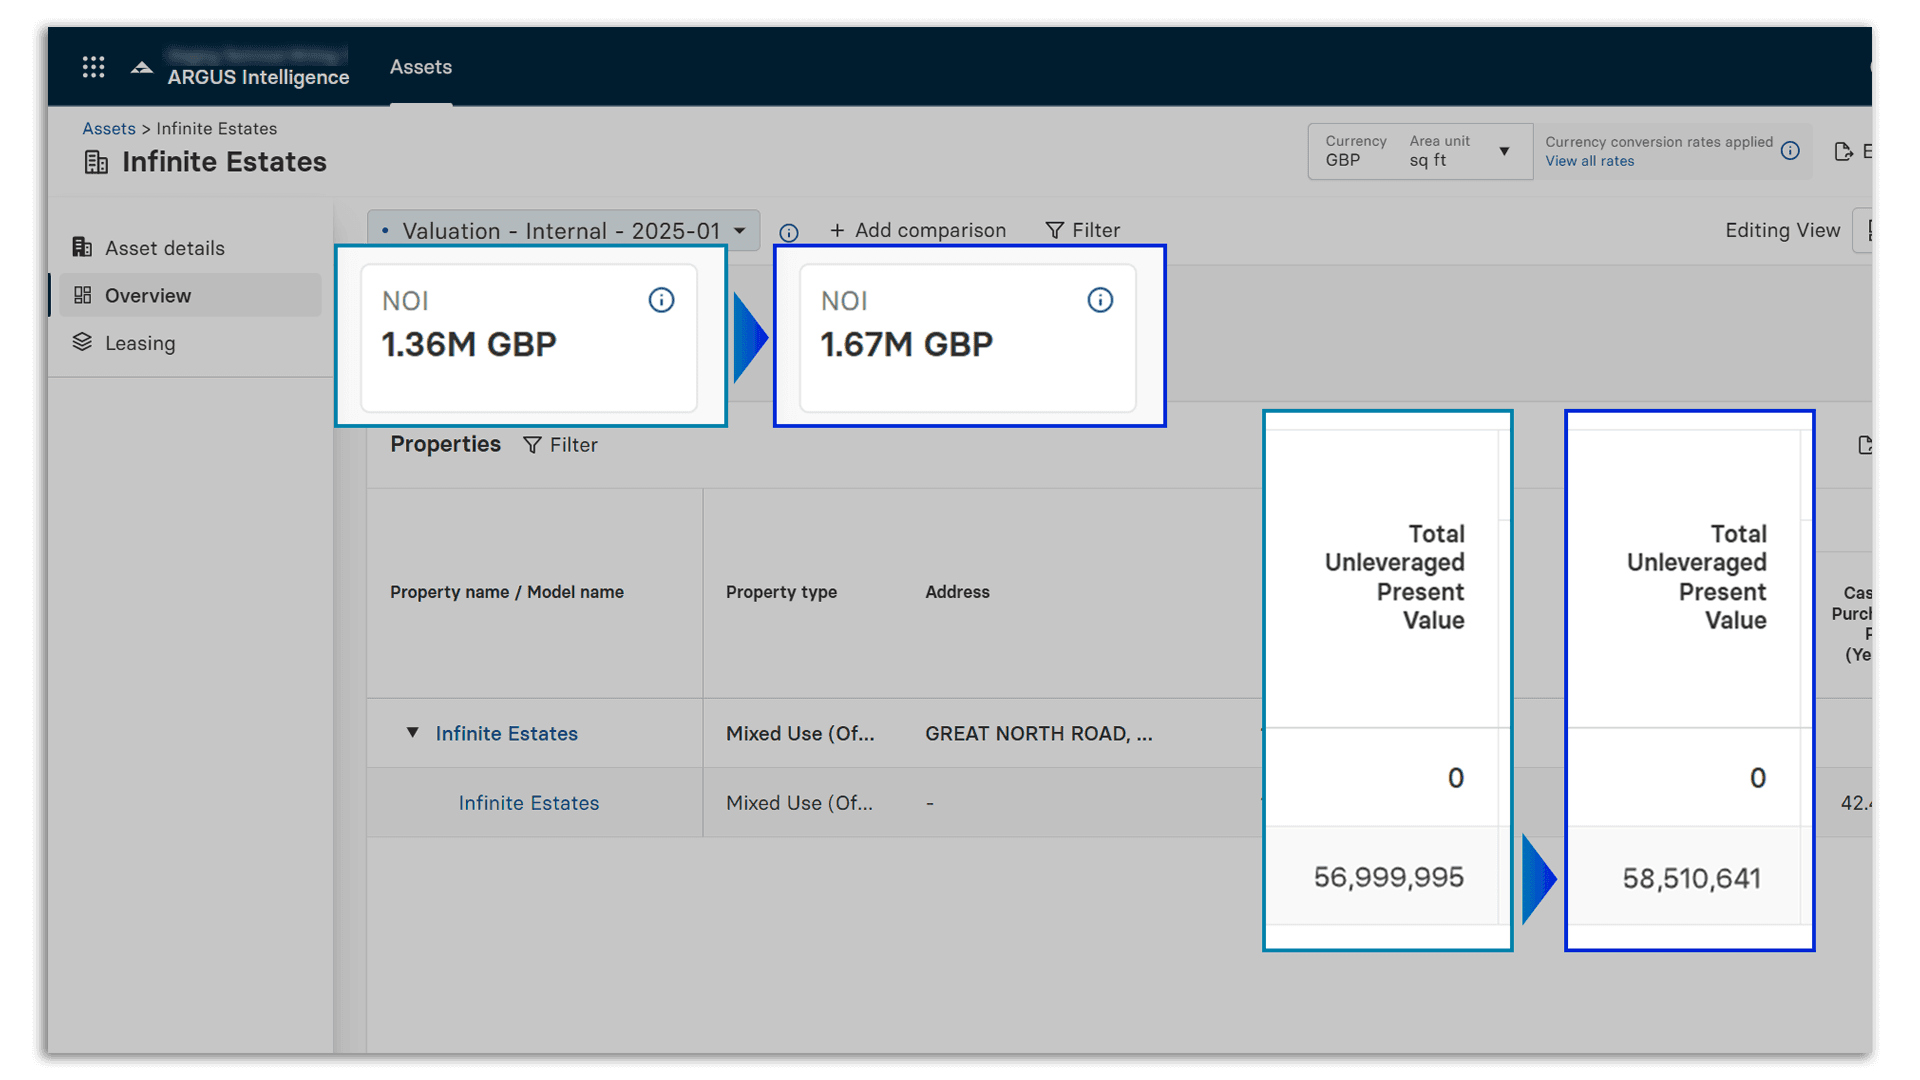Click the Assets breadcrumb link
Viewport: 1920px width, 1080px height.
point(109,128)
